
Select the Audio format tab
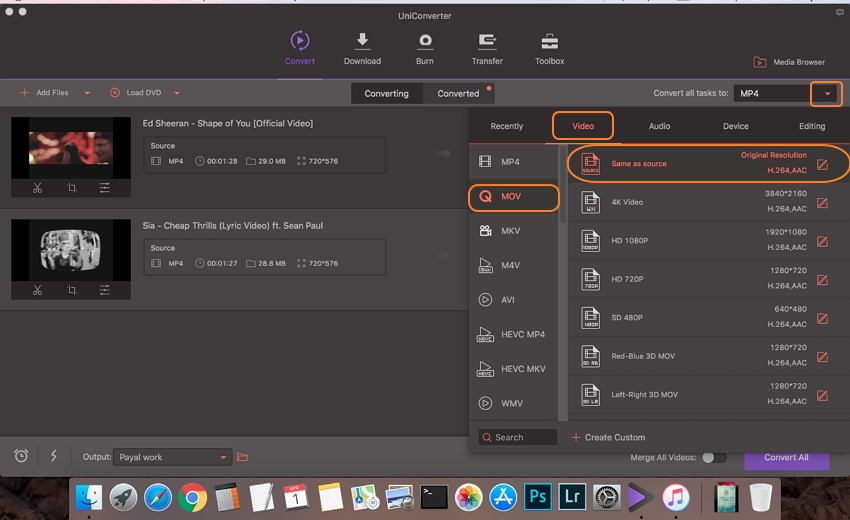tap(659, 126)
